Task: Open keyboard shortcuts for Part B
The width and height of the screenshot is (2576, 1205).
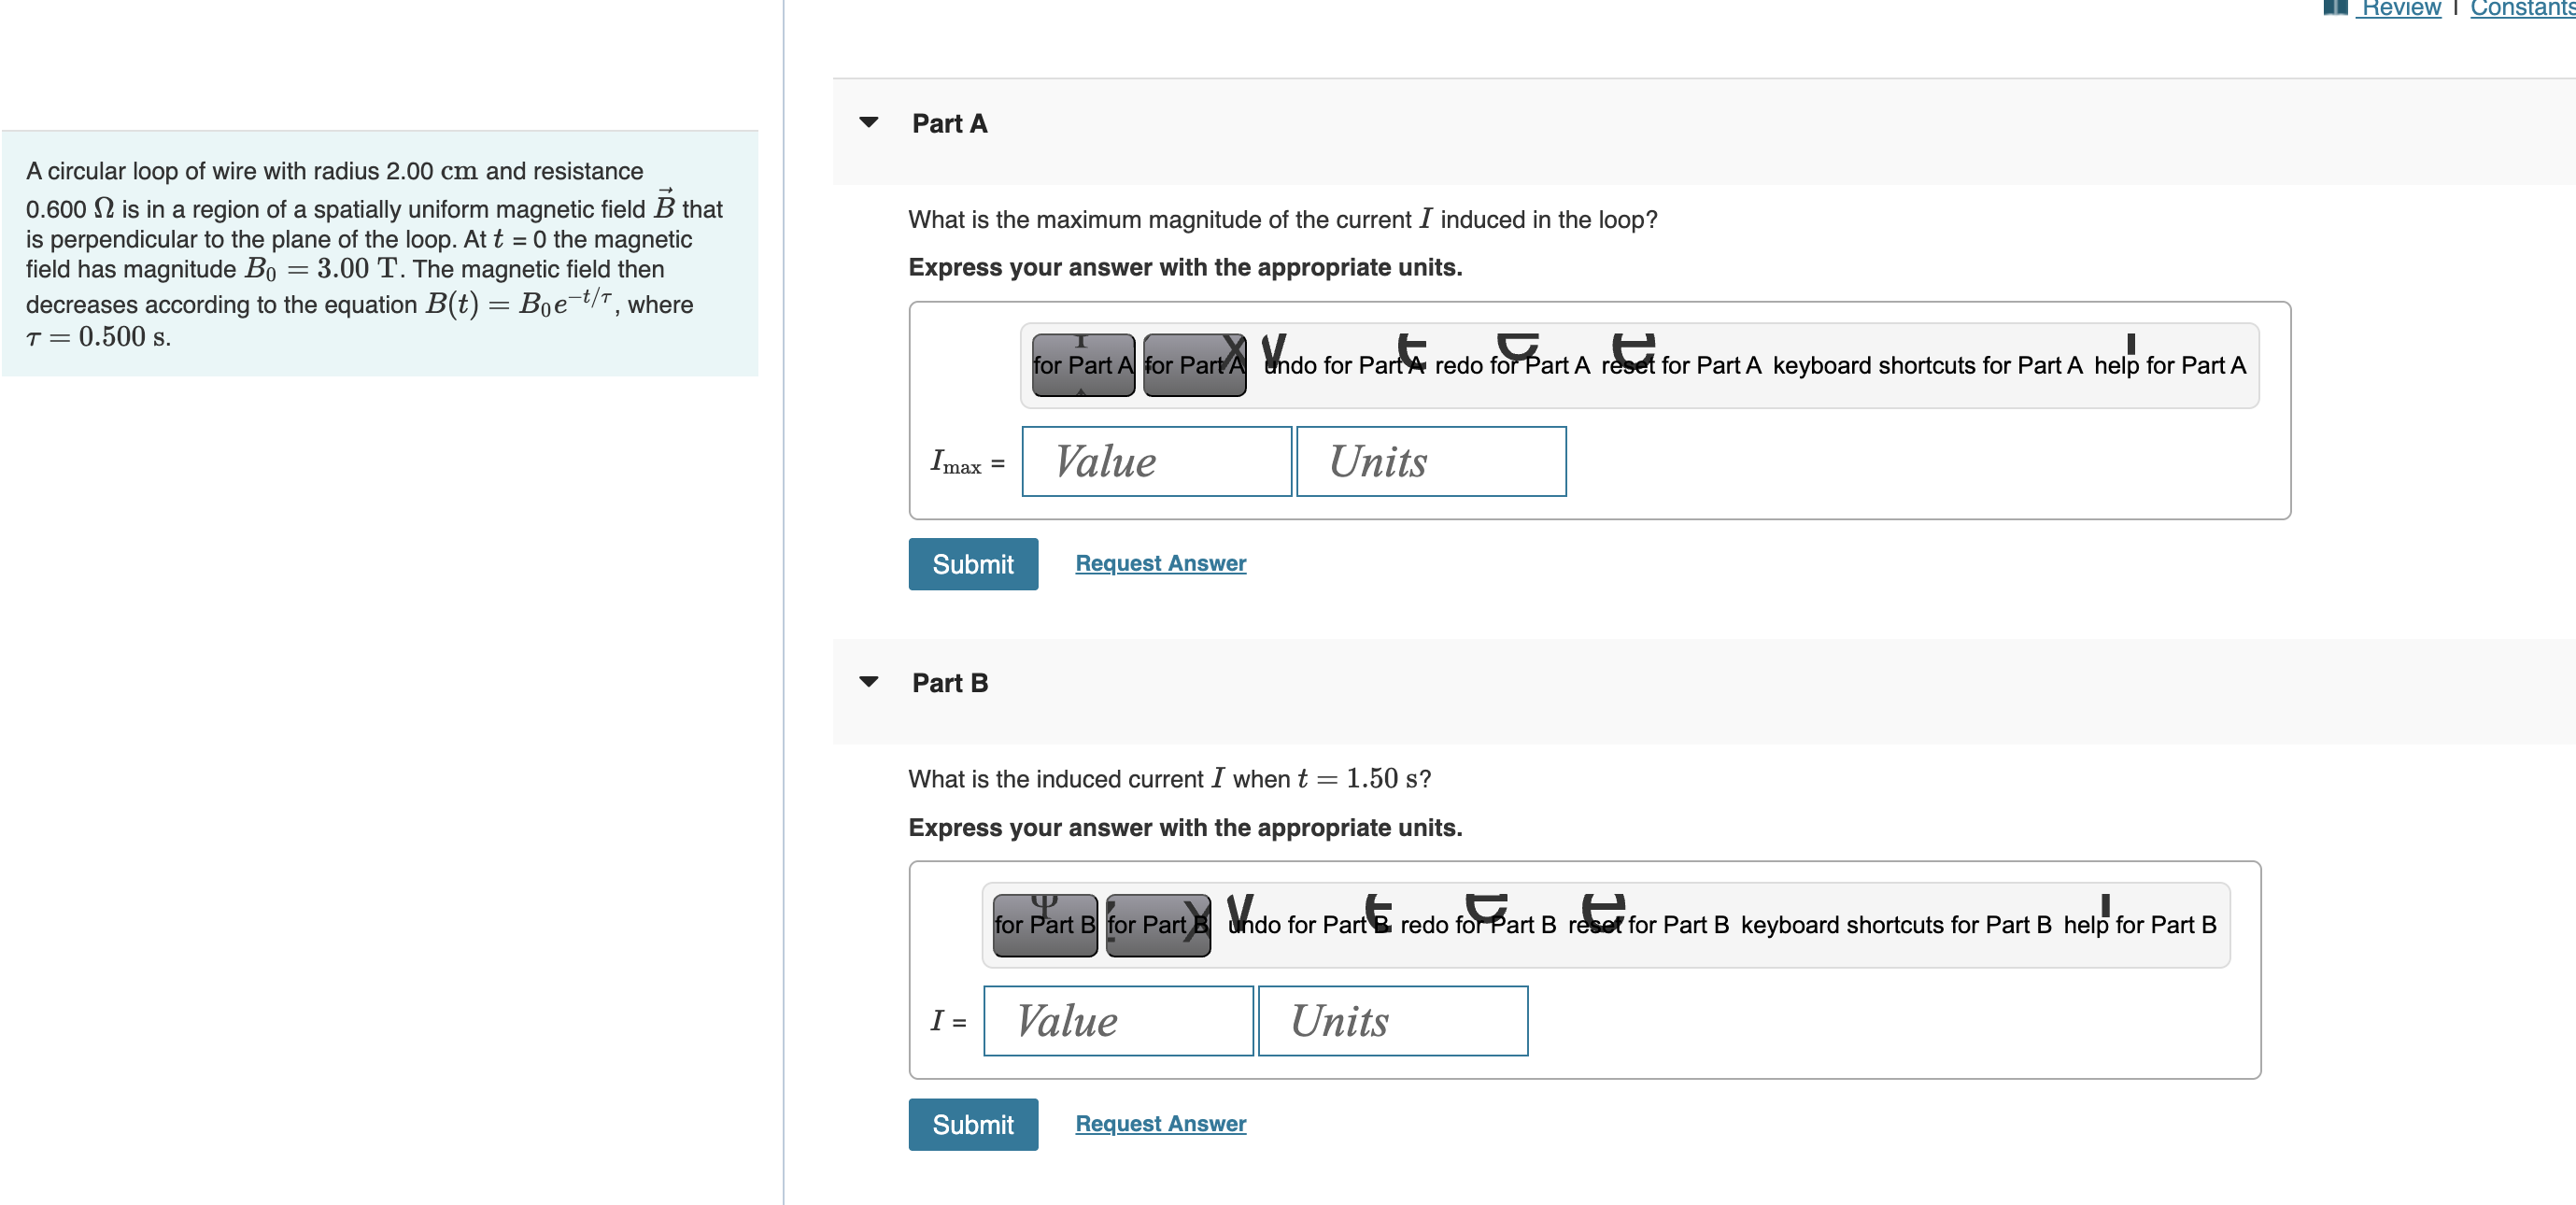Action: coord(1895,925)
